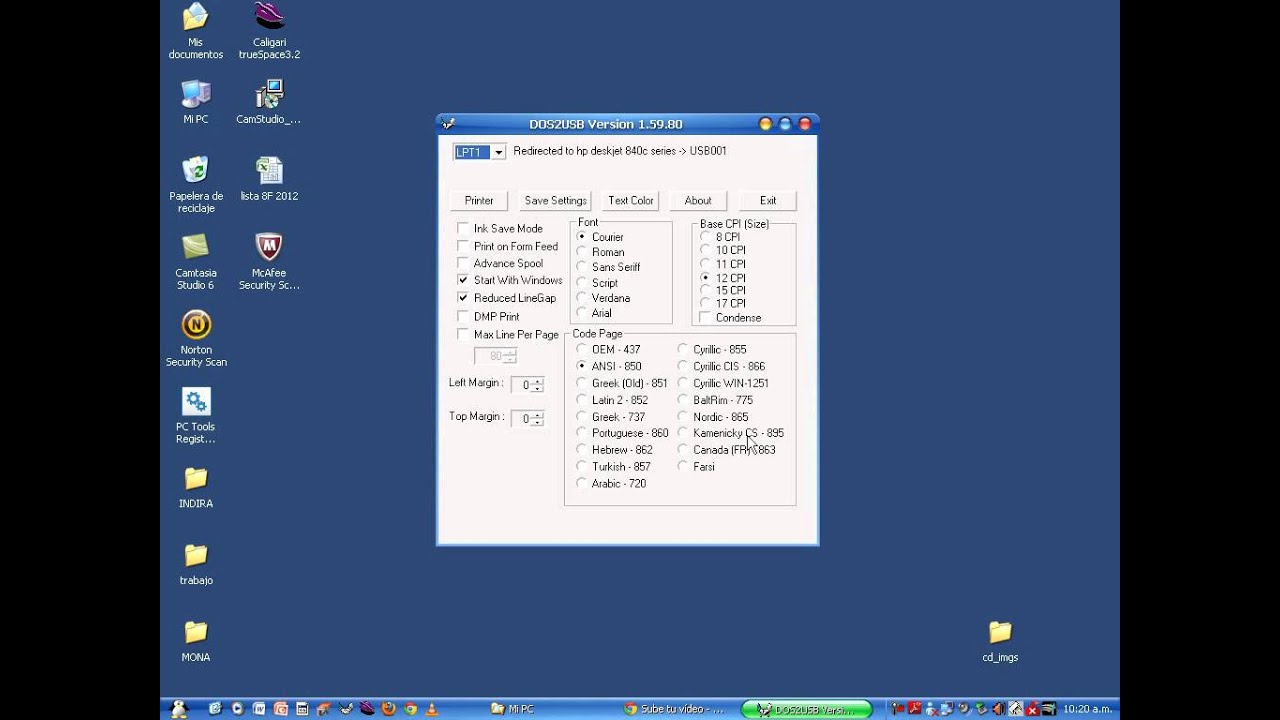Open MONA folder on desktop
The width and height of the screenshot is (1280, 720).
(196, 641)
